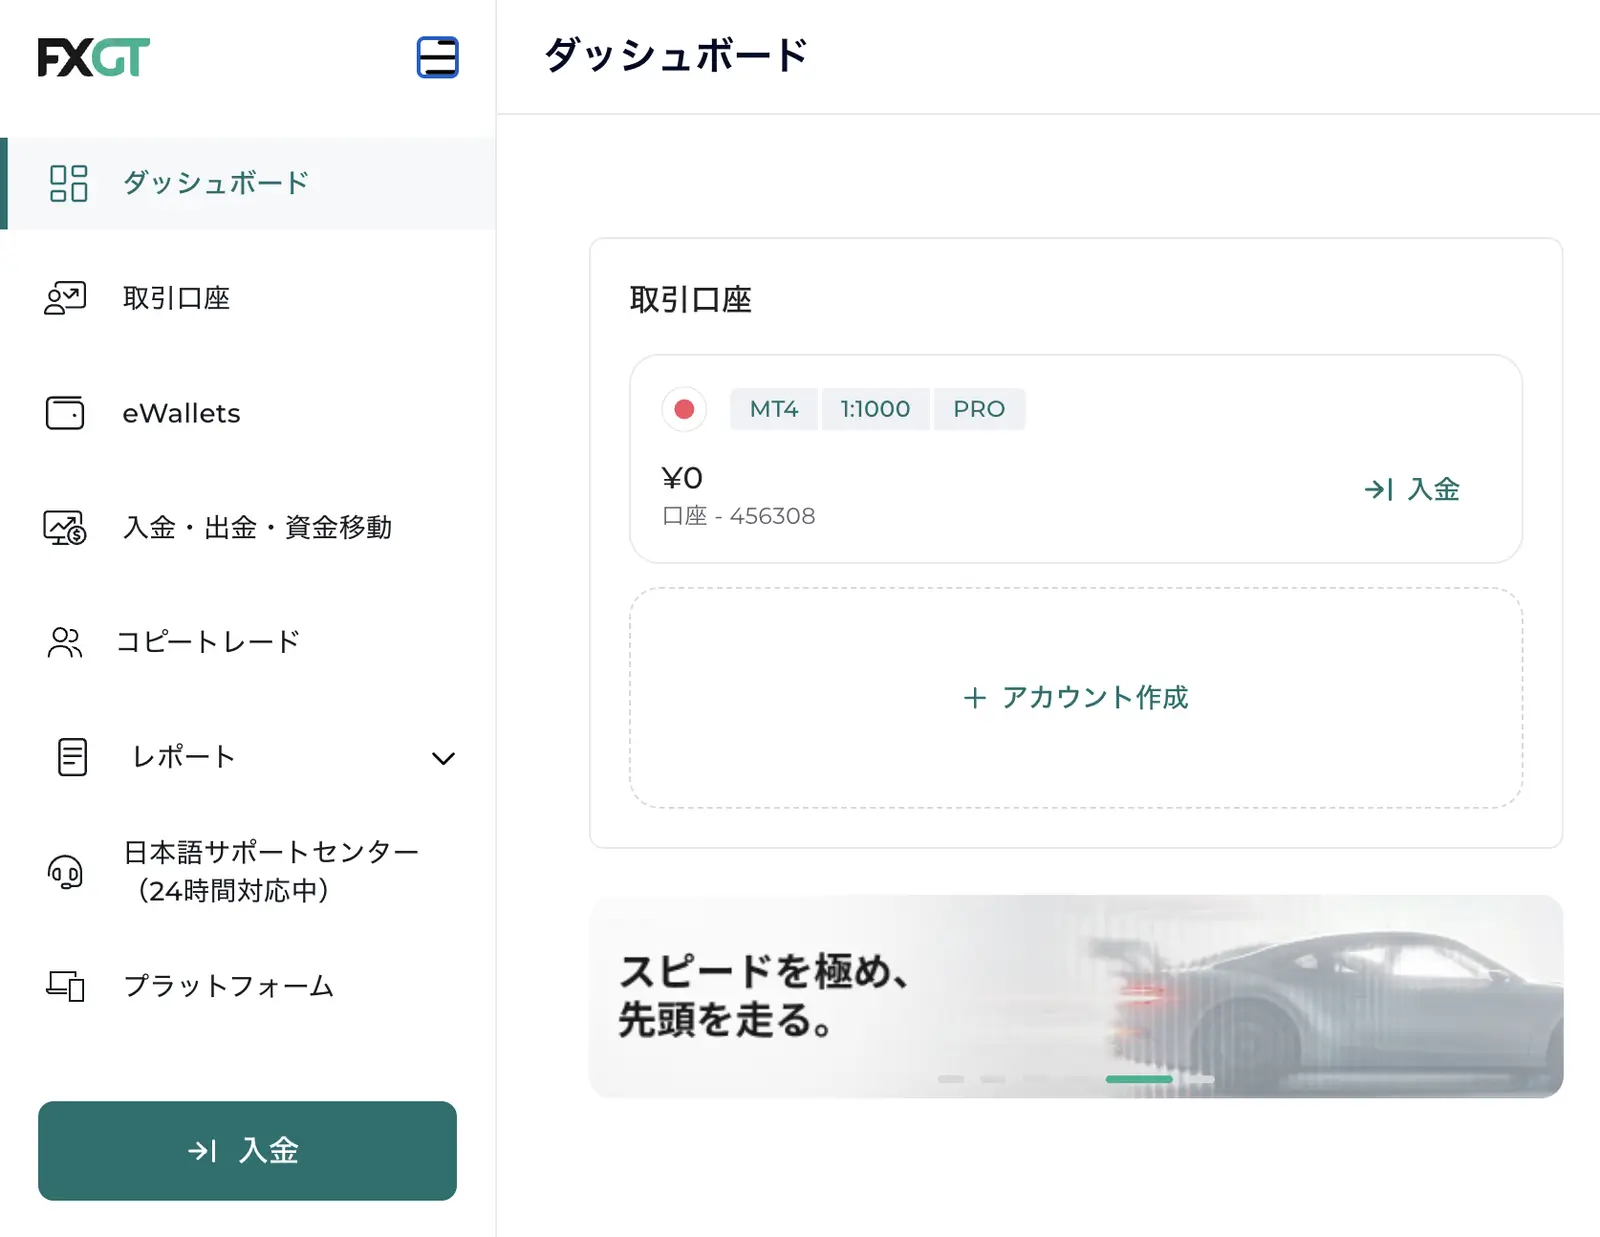Click the 口座 - 456308 account number

click(x=739, y=516)
